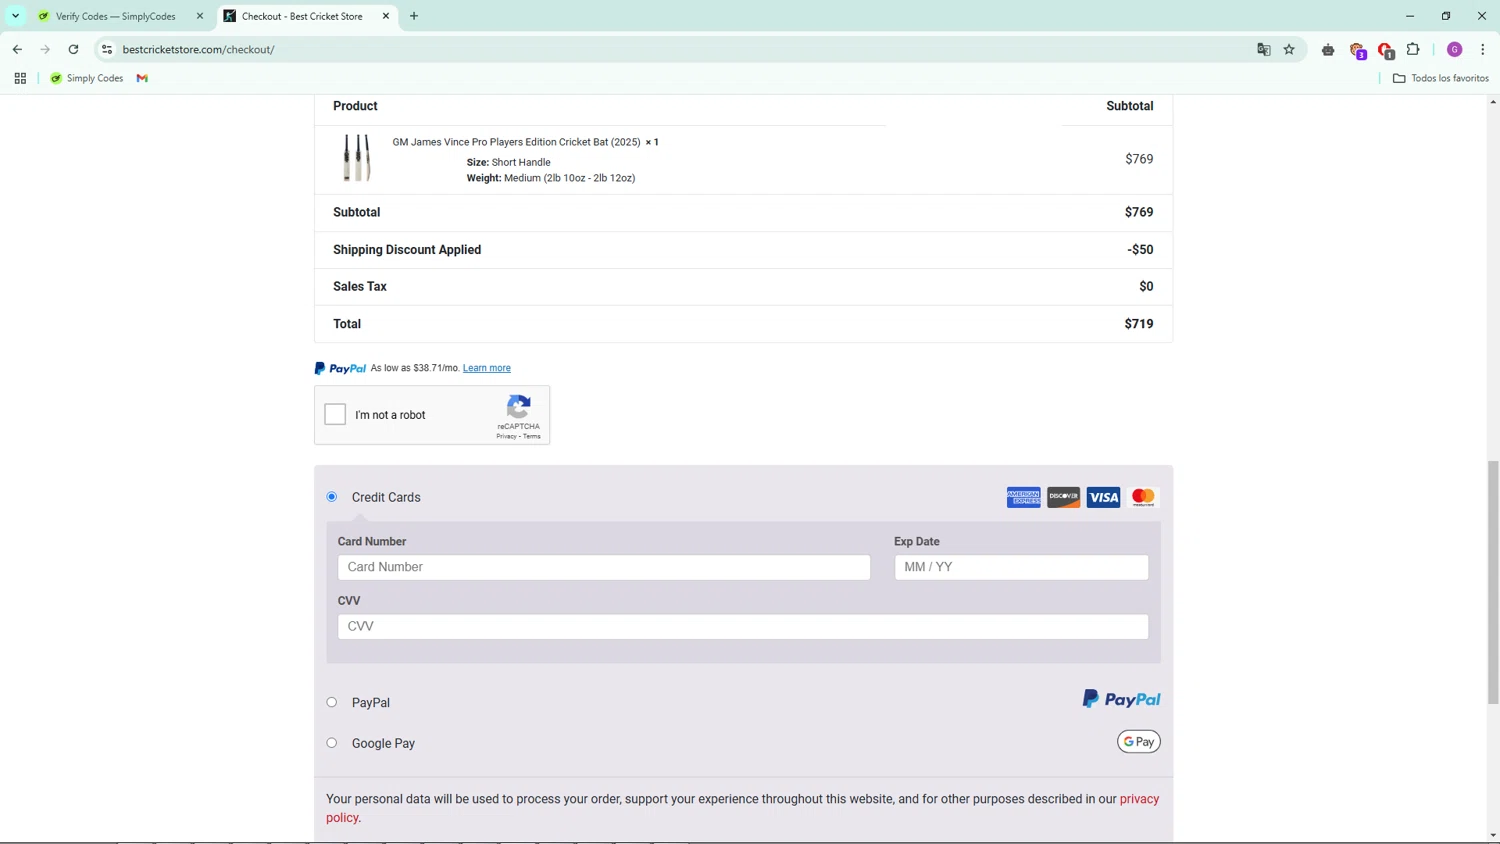Click the Visa card icon
The image size is (1500, 844).
tap(1103, 497)
